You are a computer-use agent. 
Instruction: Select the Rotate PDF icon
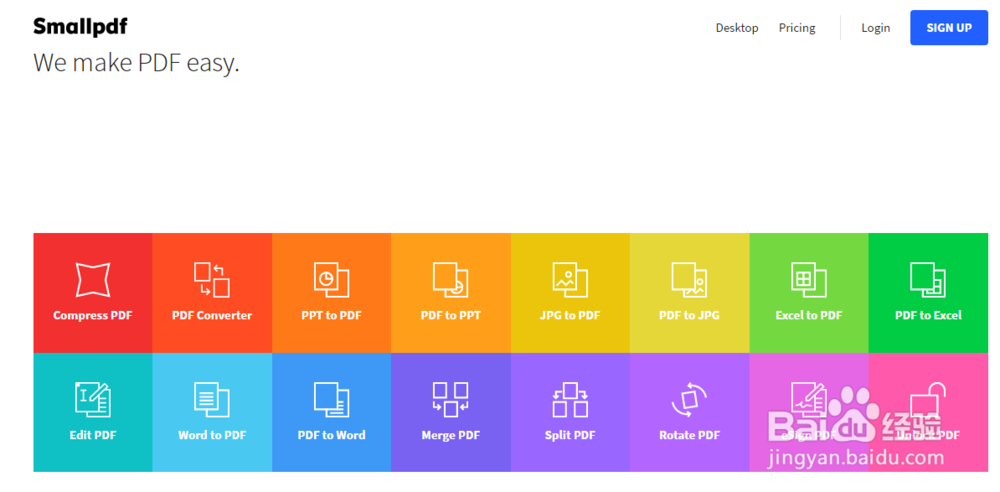click(x=689, y=399)
